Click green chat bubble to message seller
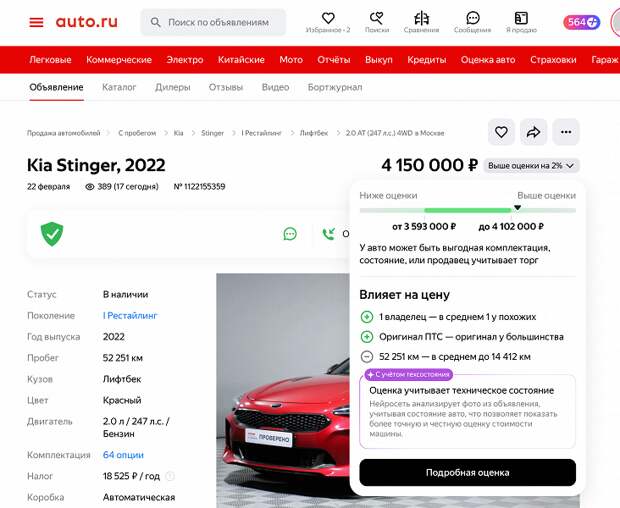 290,234
